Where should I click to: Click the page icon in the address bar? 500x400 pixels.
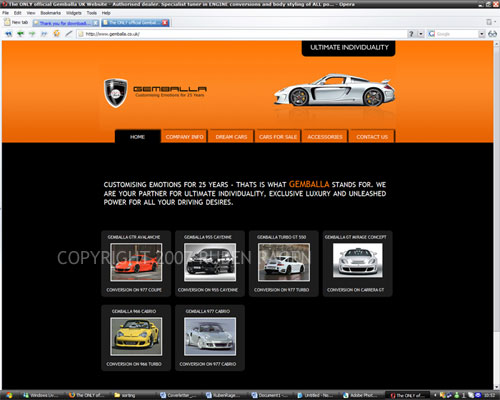[81, 34]
